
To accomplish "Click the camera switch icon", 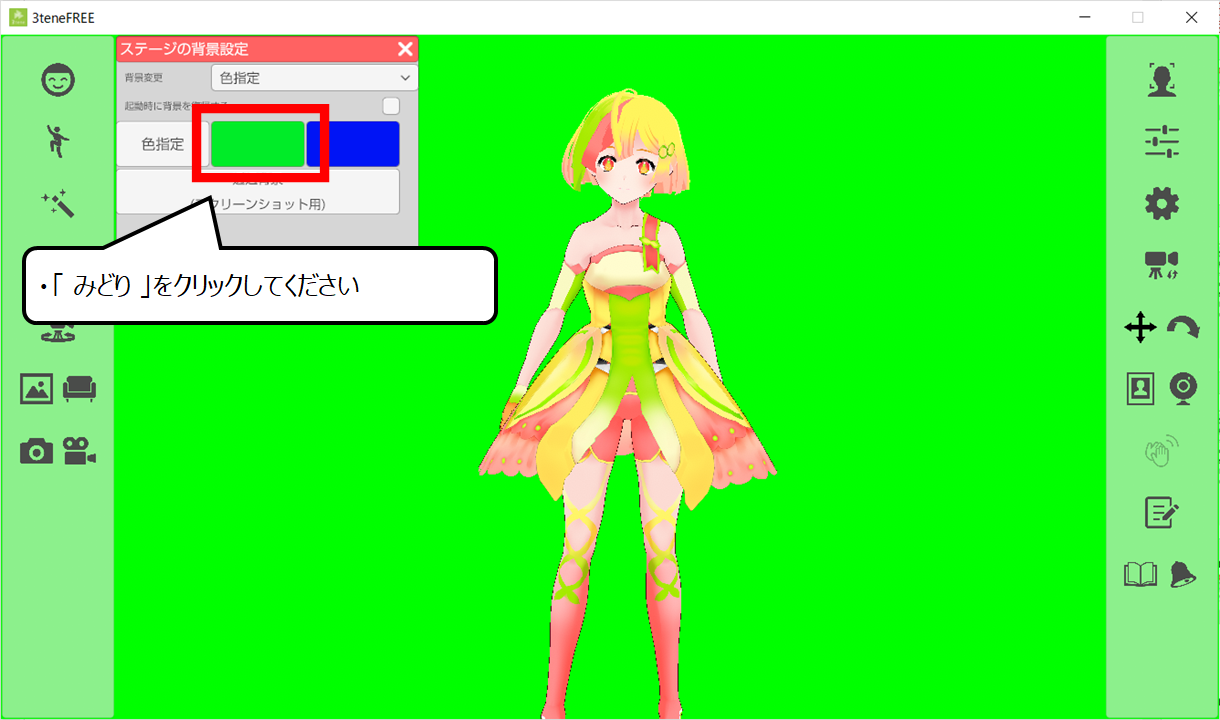I will pos(1162,265).
